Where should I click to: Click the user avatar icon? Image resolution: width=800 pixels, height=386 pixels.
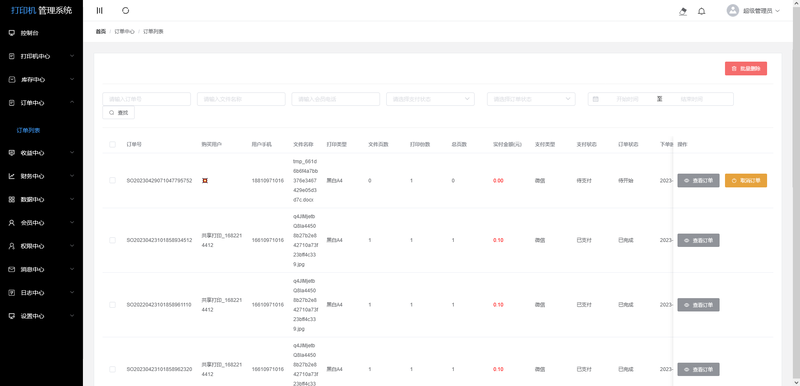click(x=733, y=11)
